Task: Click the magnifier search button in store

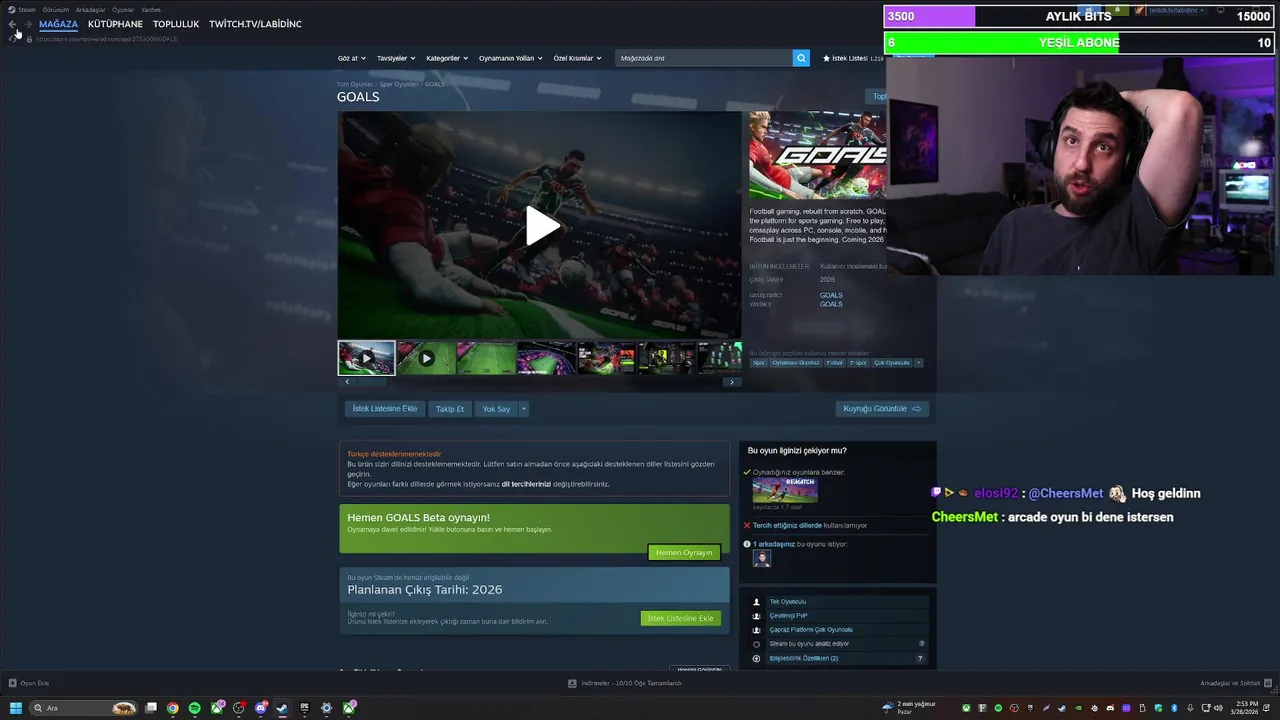Action: tap(801, 58)
